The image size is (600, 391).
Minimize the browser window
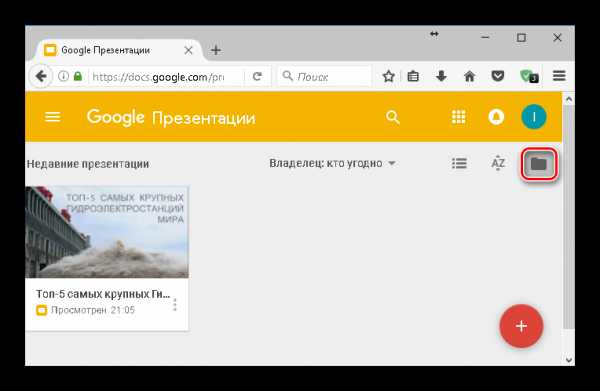[x=485, y=37]
